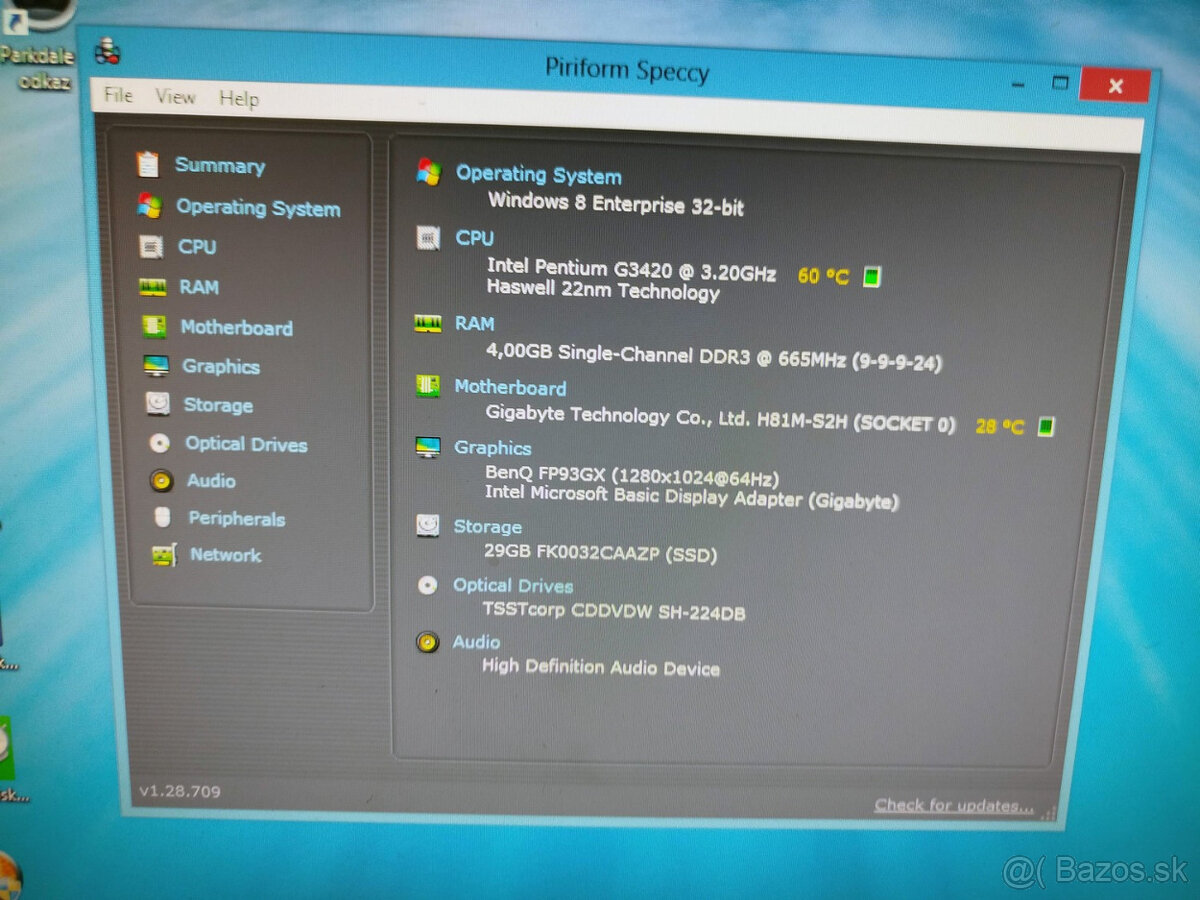Open Storage section in the sidebar
Screen dimensions: 1200x900
(218, 405)
